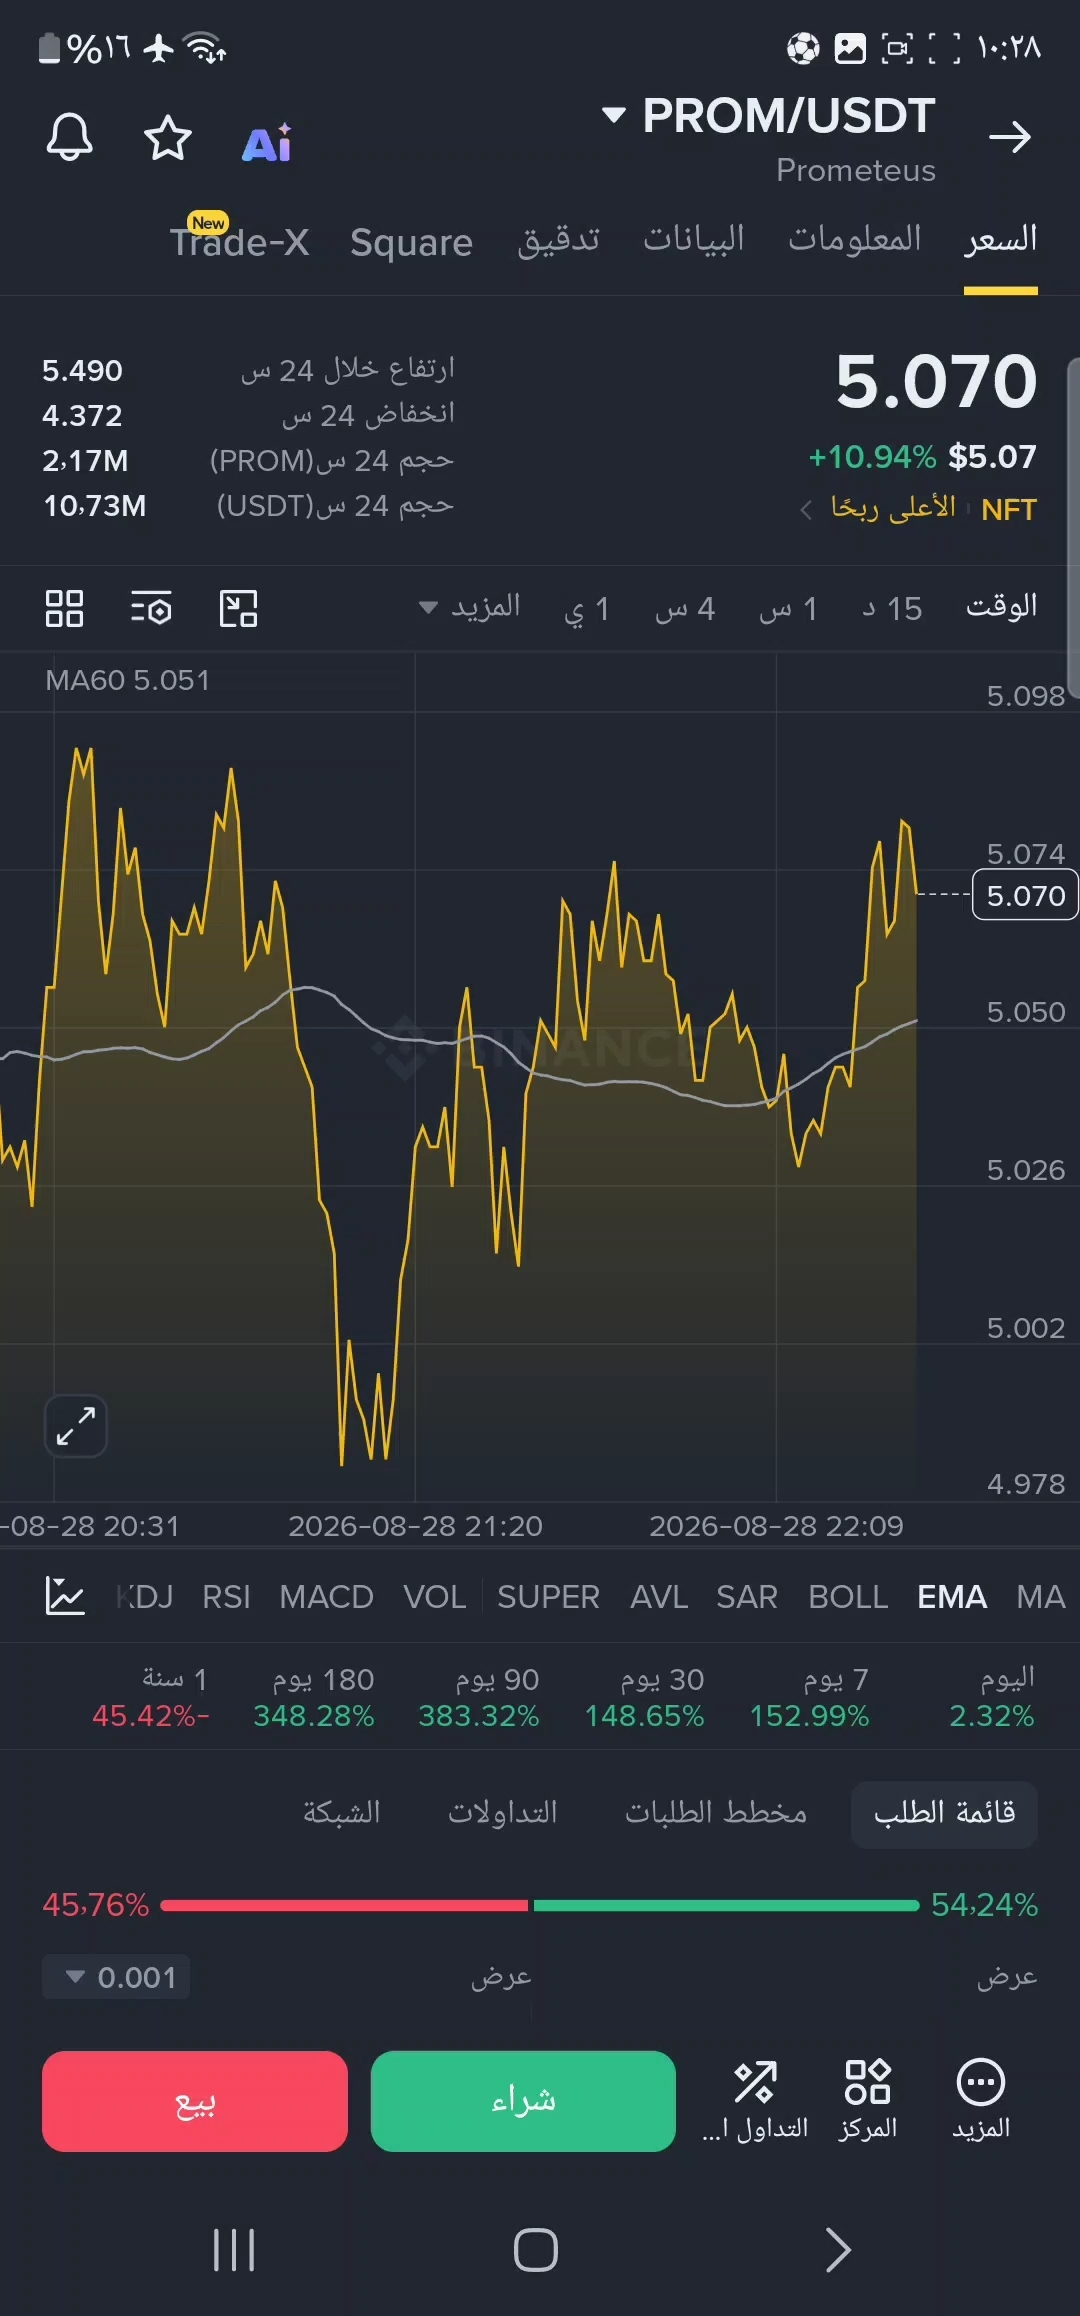Tap the 5.070 current price marker

pos(1025,895)
